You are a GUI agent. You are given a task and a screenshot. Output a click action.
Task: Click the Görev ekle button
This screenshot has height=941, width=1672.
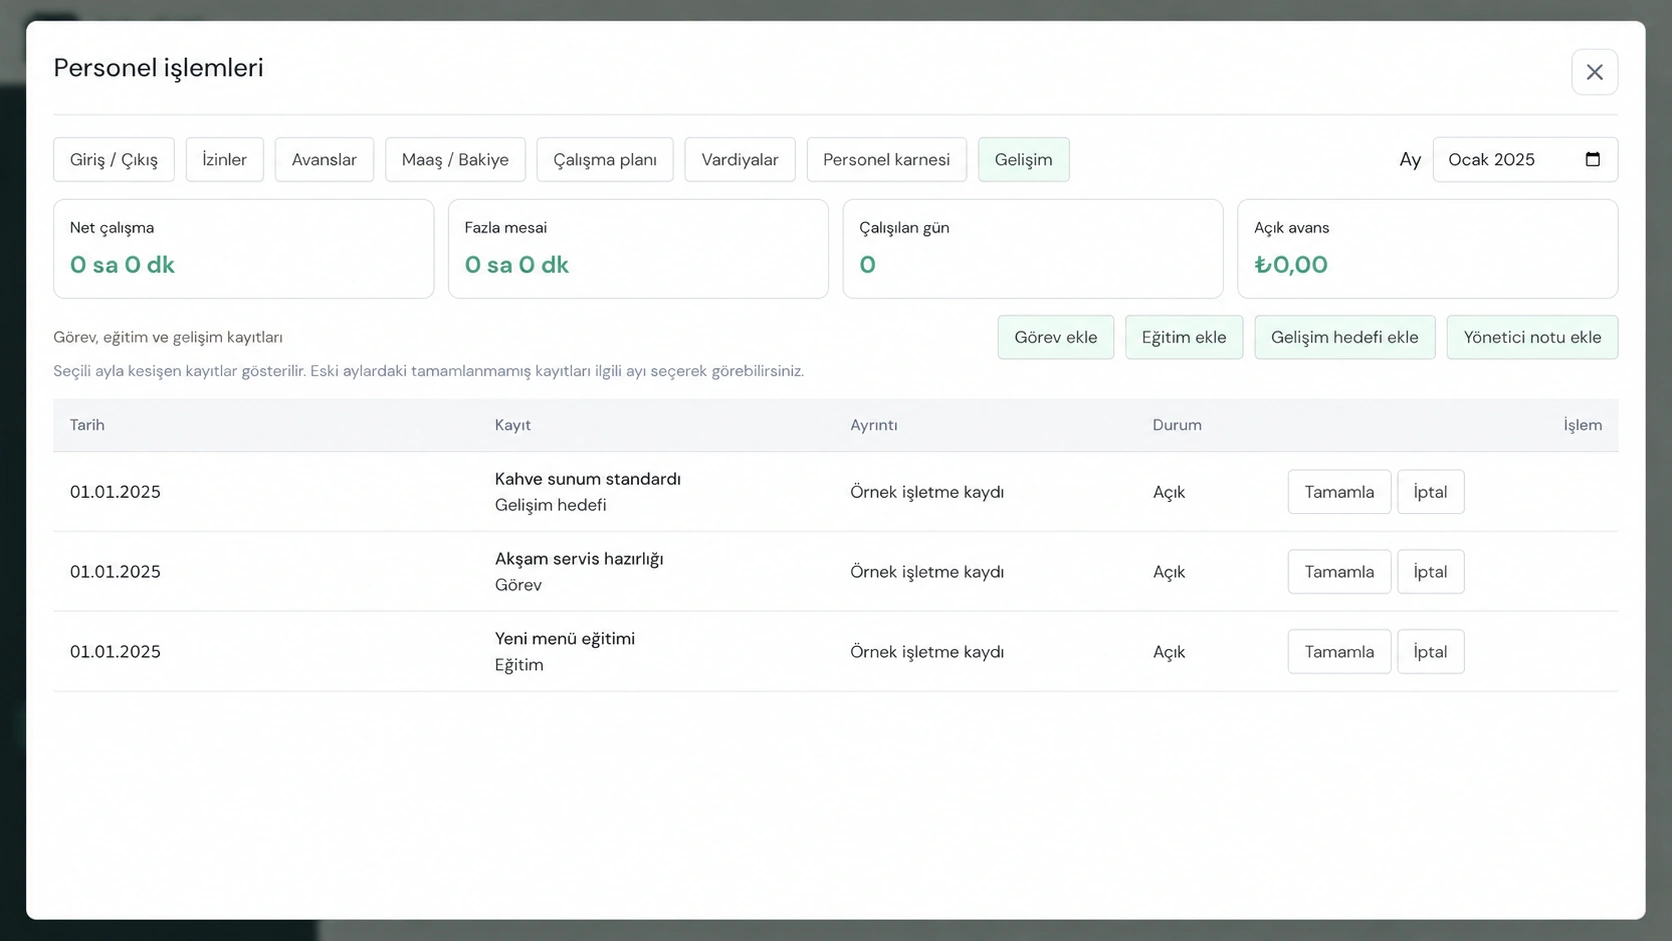(1056, 337)
